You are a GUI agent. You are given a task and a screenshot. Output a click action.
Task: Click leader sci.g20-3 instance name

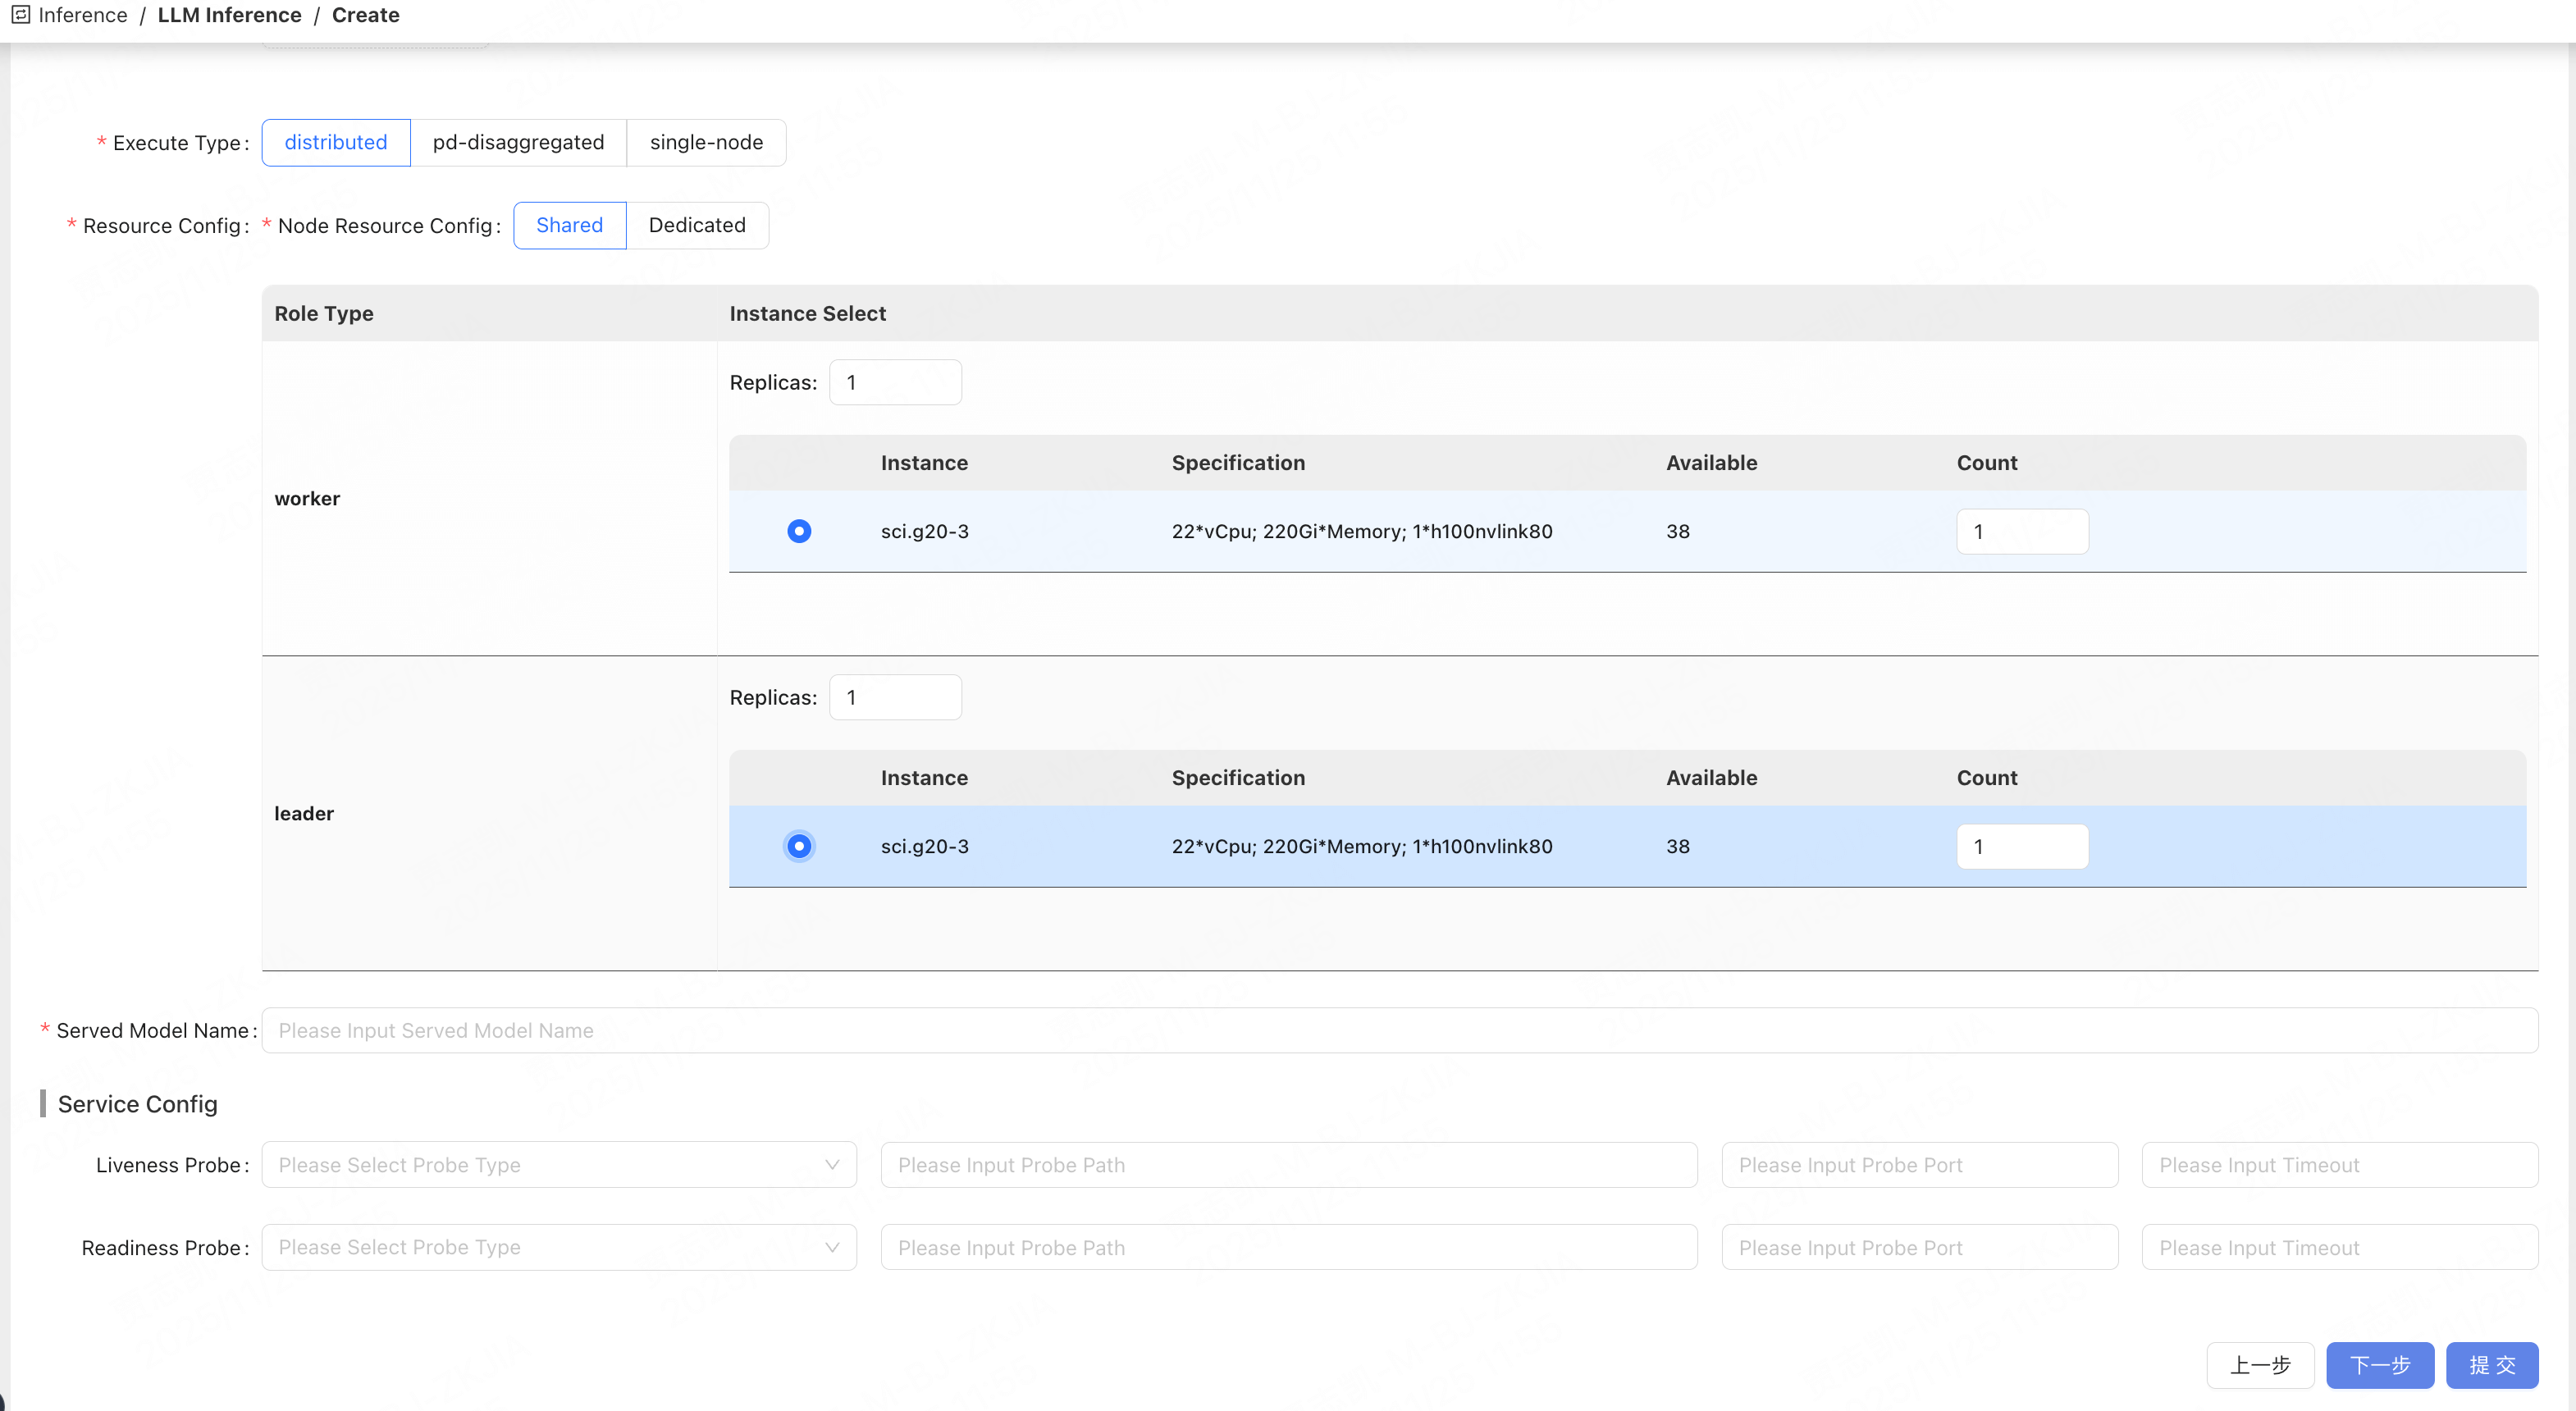pyautogui.click(x=925, y=846)
